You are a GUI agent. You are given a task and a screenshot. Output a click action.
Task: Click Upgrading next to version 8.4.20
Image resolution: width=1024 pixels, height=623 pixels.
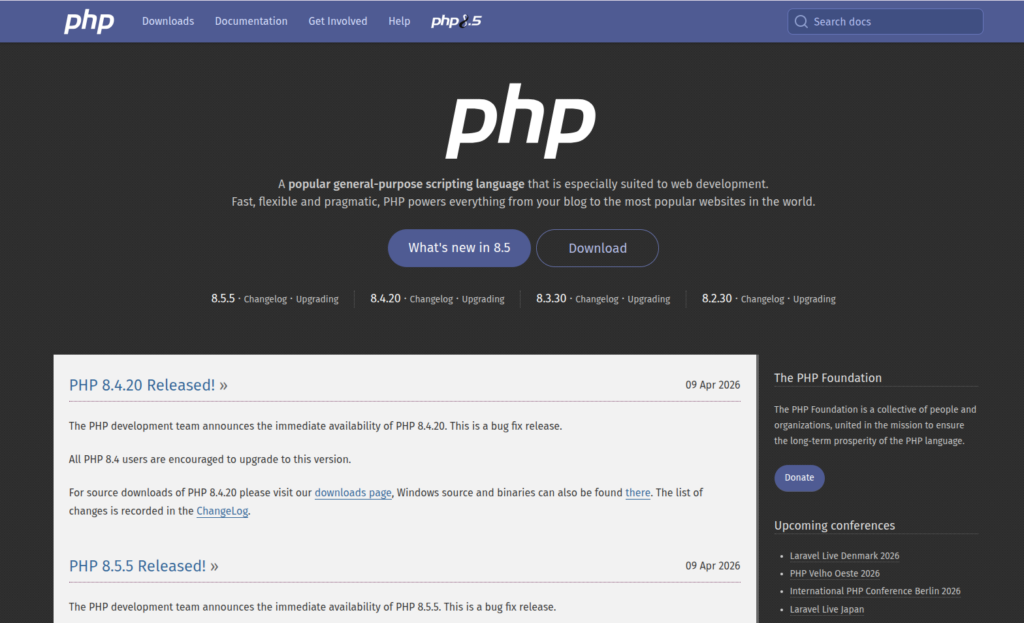(x=483, y=298)
